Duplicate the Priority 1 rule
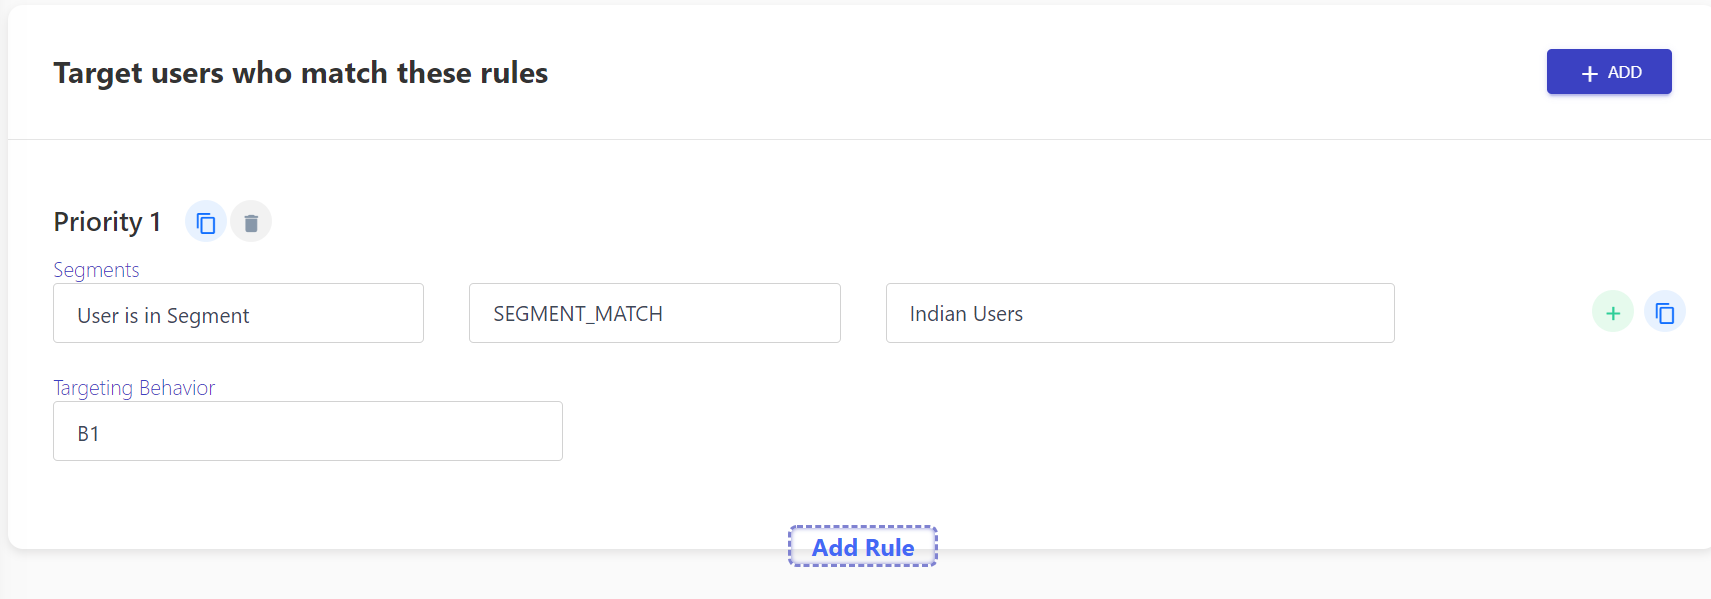Screen dimensions: 1711x599 pos(206,222)
